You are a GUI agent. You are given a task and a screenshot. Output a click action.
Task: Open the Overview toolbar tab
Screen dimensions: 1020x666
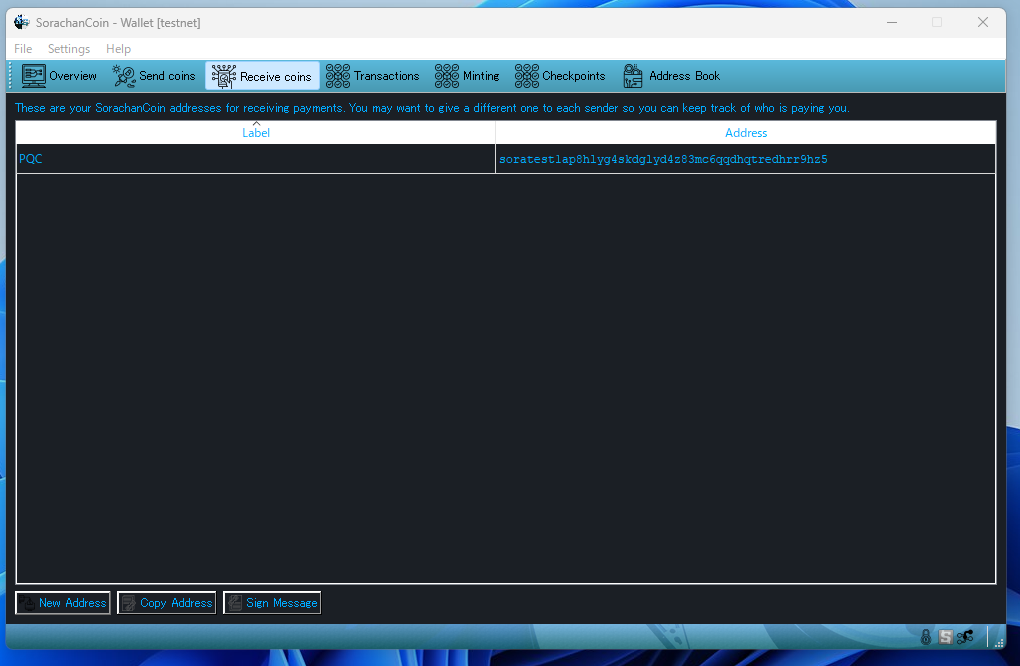60,76
